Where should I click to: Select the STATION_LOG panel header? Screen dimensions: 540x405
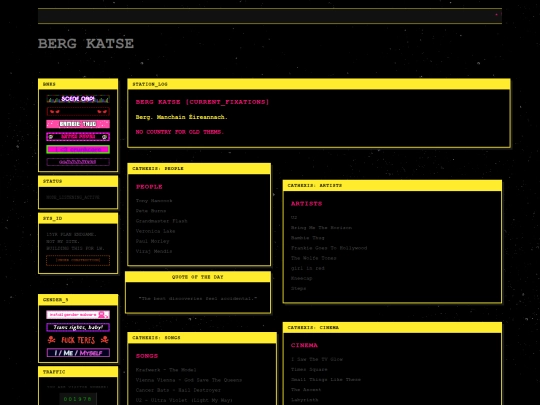click(319, 84)
